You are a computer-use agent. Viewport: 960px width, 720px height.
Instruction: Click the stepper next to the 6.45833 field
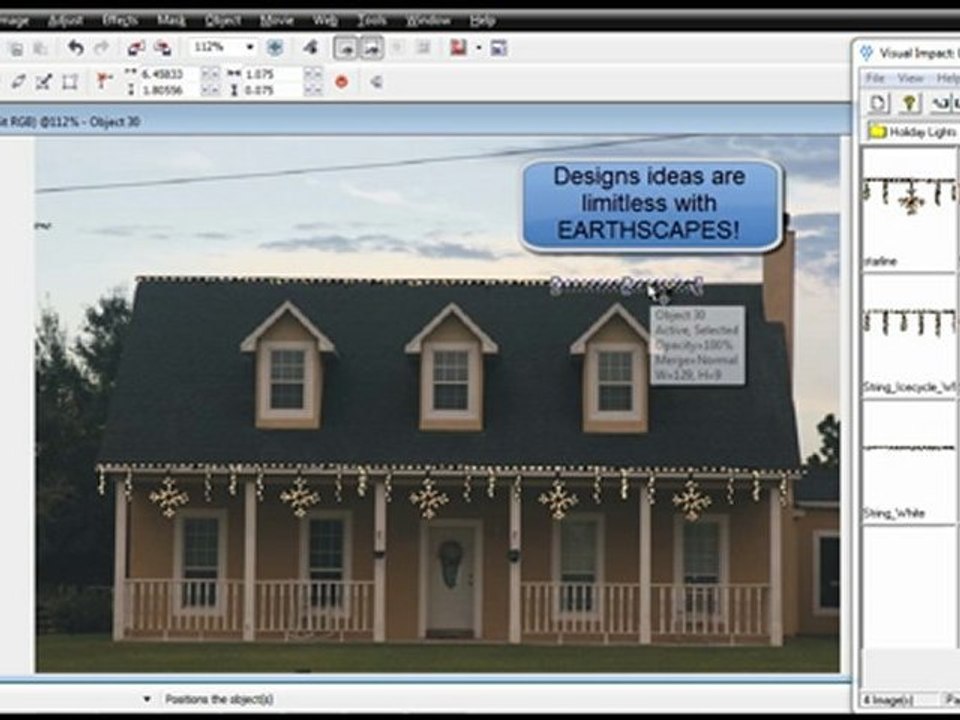coord(210,74)
